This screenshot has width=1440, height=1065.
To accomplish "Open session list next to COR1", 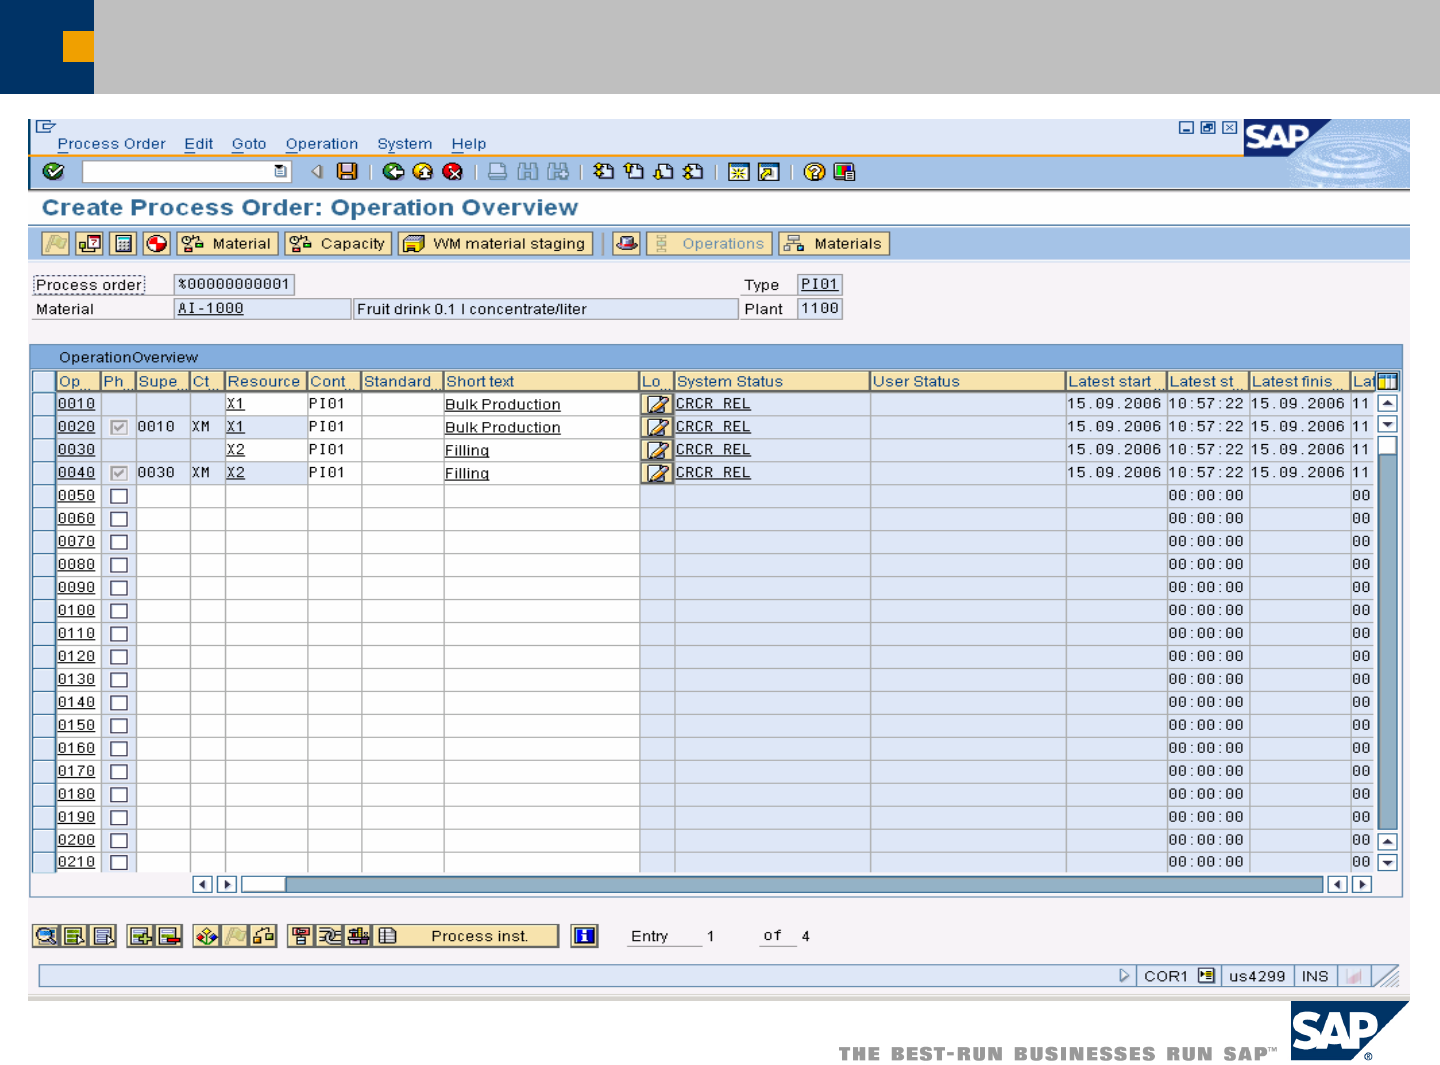I will pyautogui.click(x=1206, y=976).
